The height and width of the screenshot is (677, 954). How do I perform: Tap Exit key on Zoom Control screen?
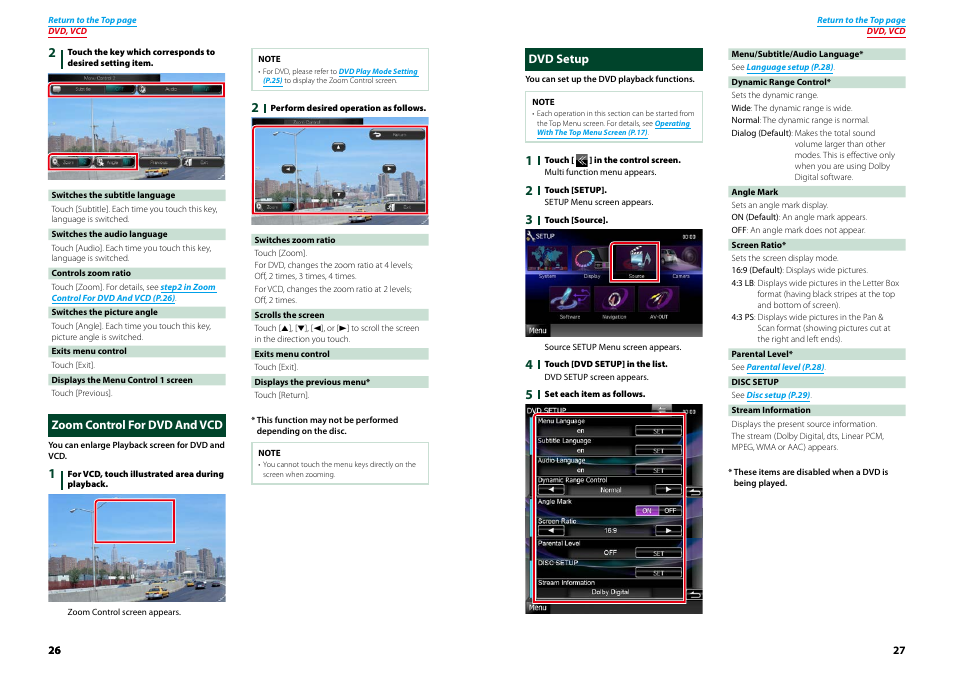(x=404, y=207)
